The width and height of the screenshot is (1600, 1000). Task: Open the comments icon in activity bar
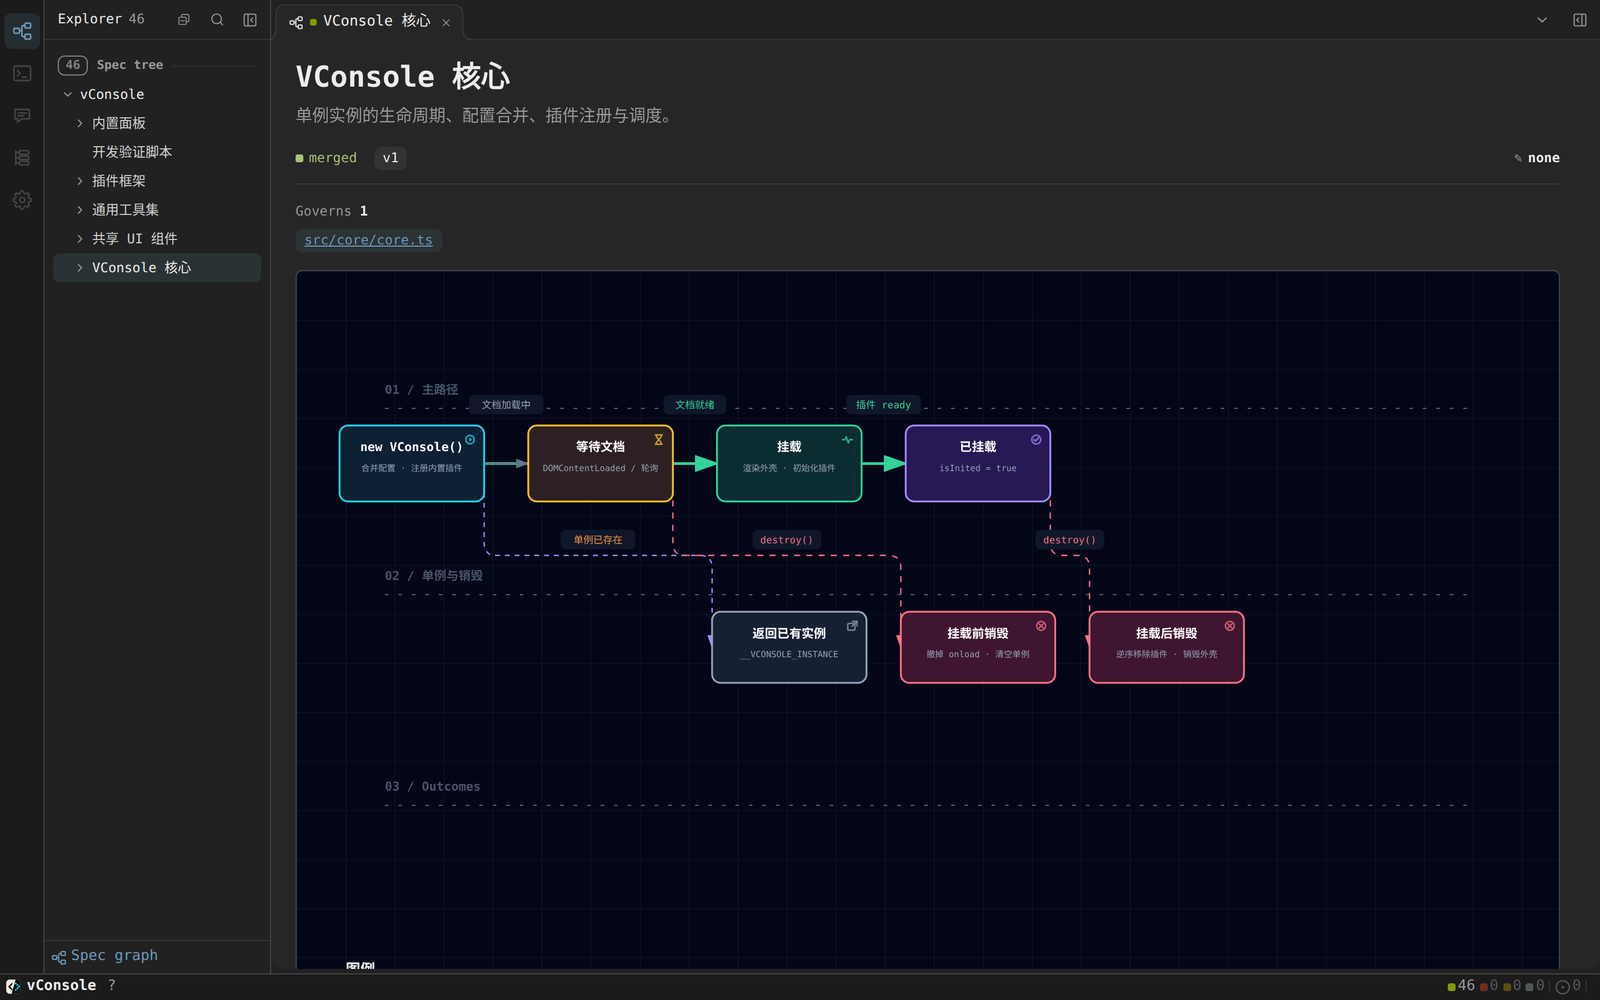point(22,116)
